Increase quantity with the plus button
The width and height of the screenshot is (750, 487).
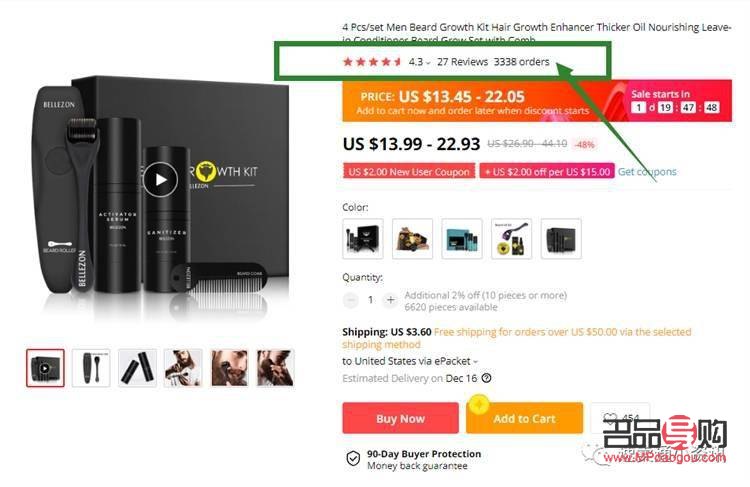tap(390, 300)
